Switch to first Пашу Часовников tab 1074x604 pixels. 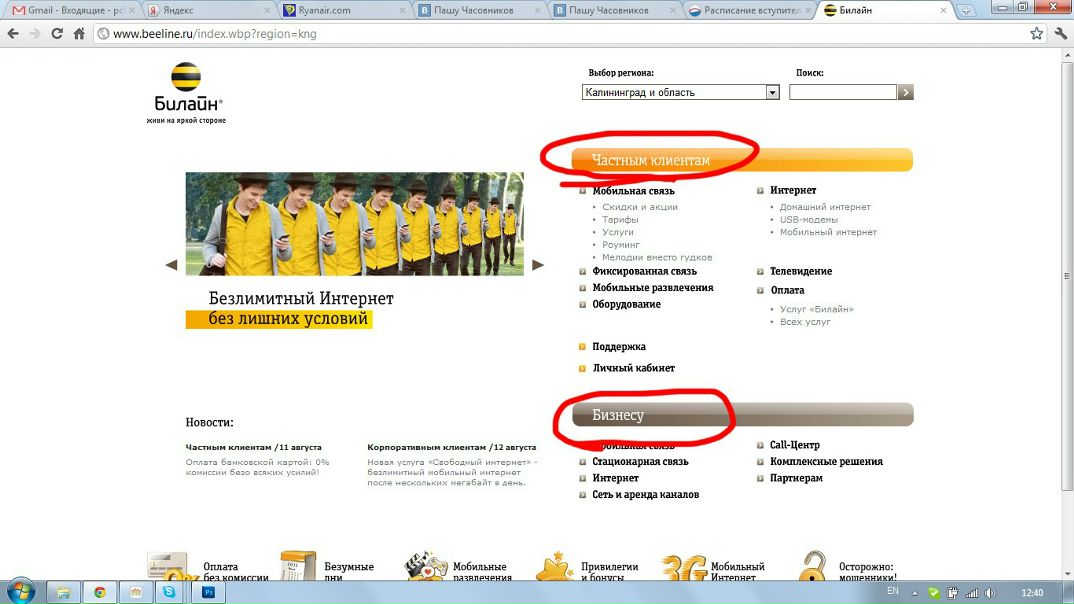click(x=481, y=10)
